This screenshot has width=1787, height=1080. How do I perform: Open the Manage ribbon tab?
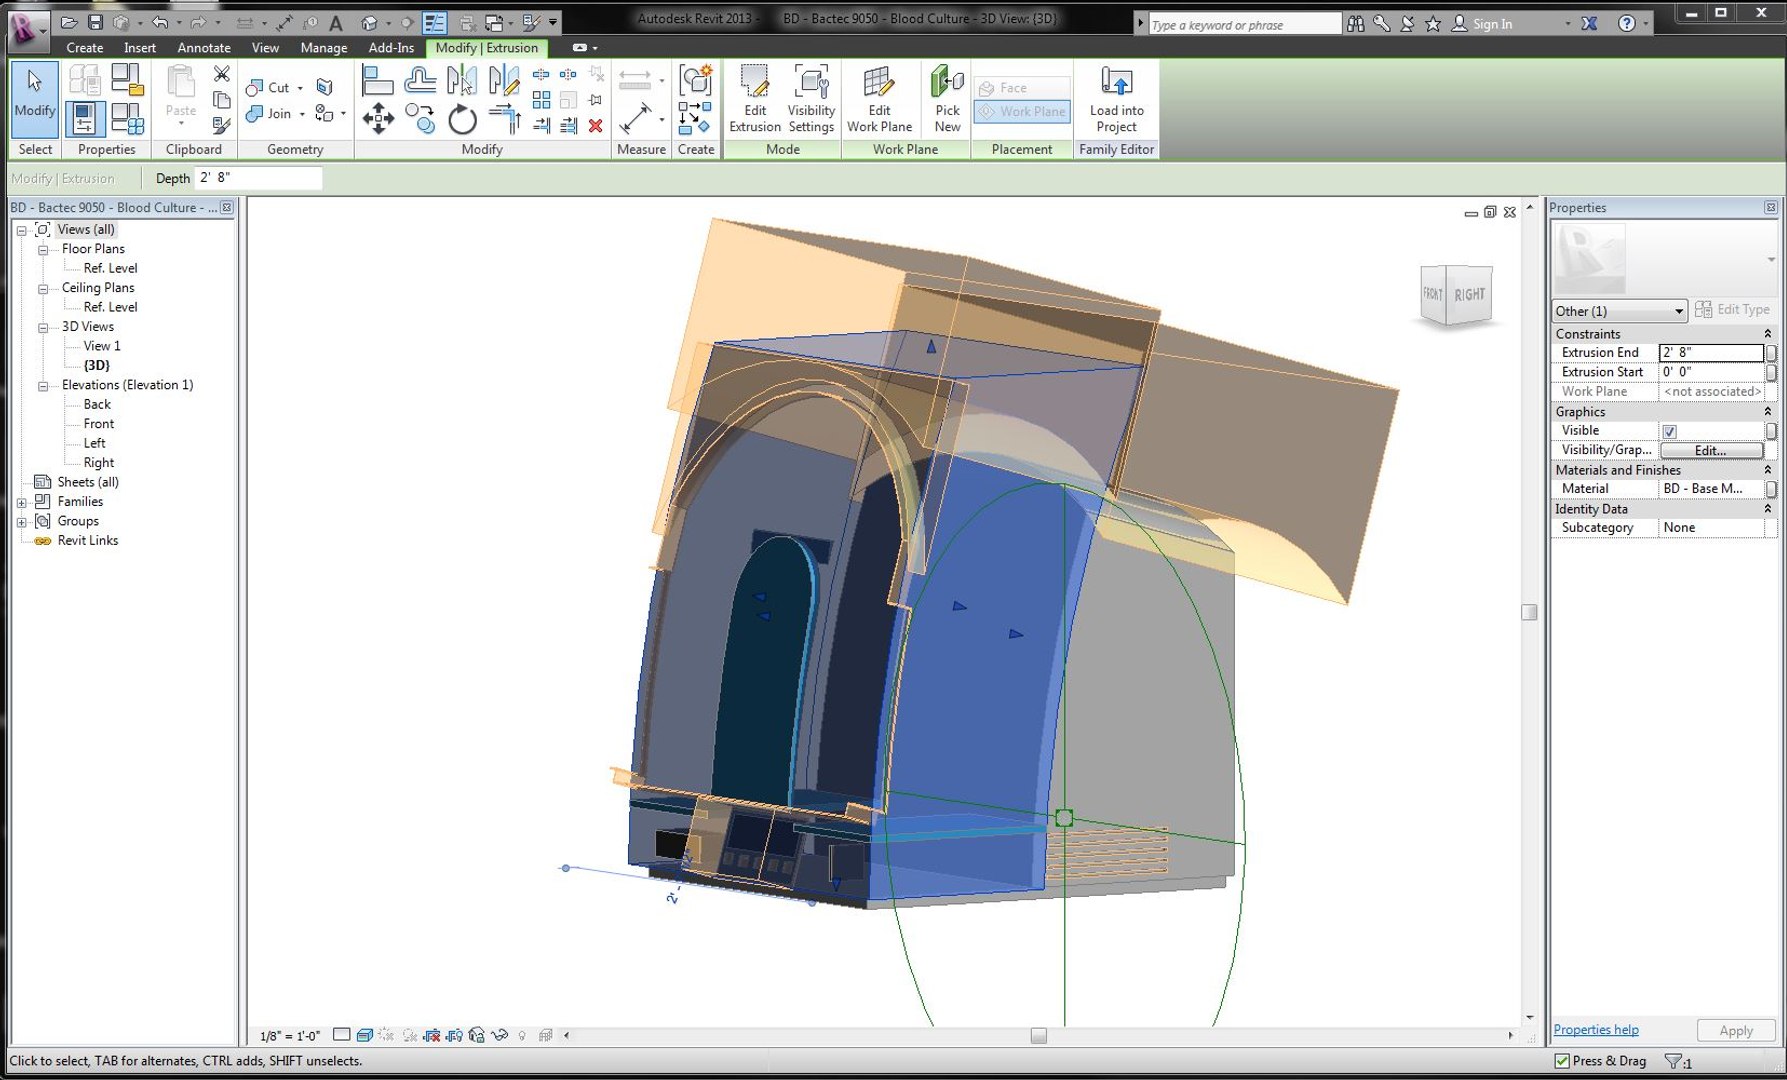tap(324, 48)
